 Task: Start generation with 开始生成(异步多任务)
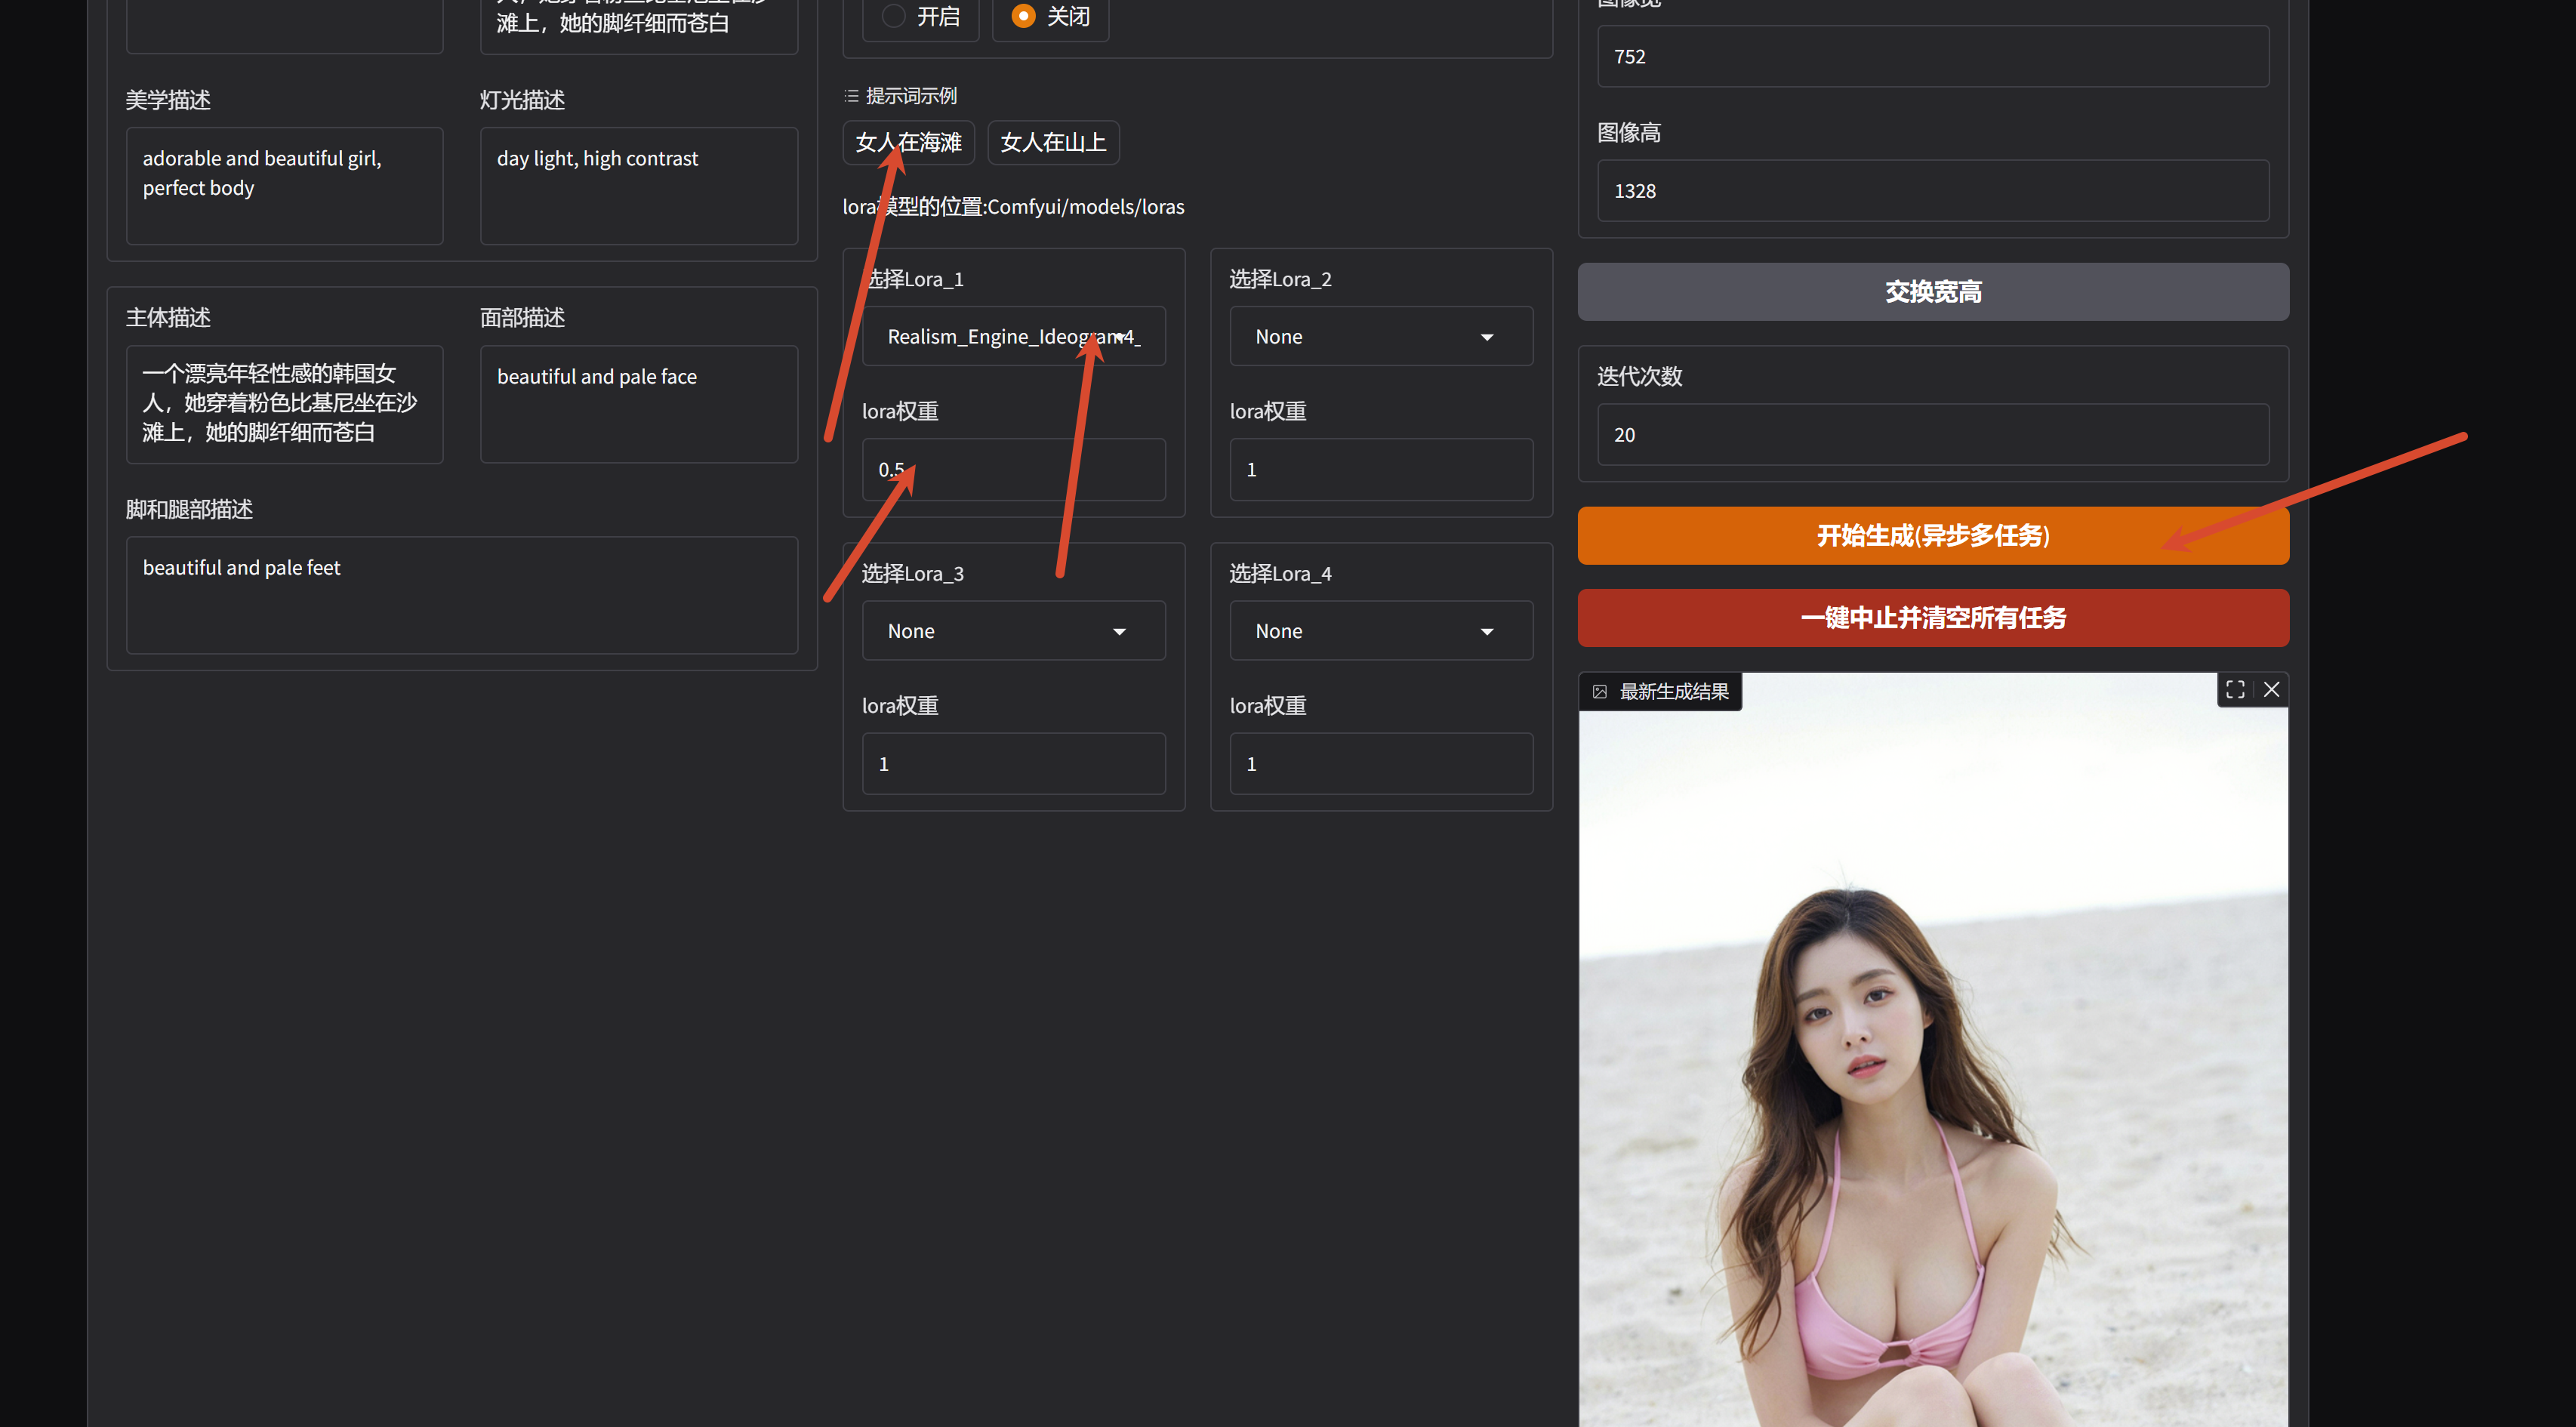(x=1933, y=536)
